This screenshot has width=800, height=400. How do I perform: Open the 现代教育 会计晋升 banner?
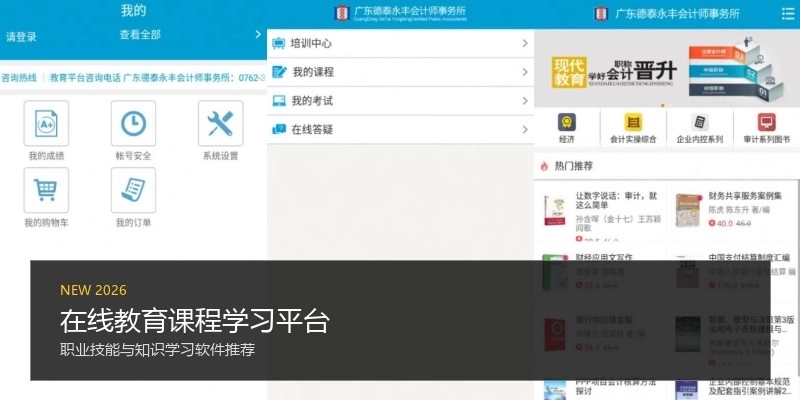click(x=667, y=68)
